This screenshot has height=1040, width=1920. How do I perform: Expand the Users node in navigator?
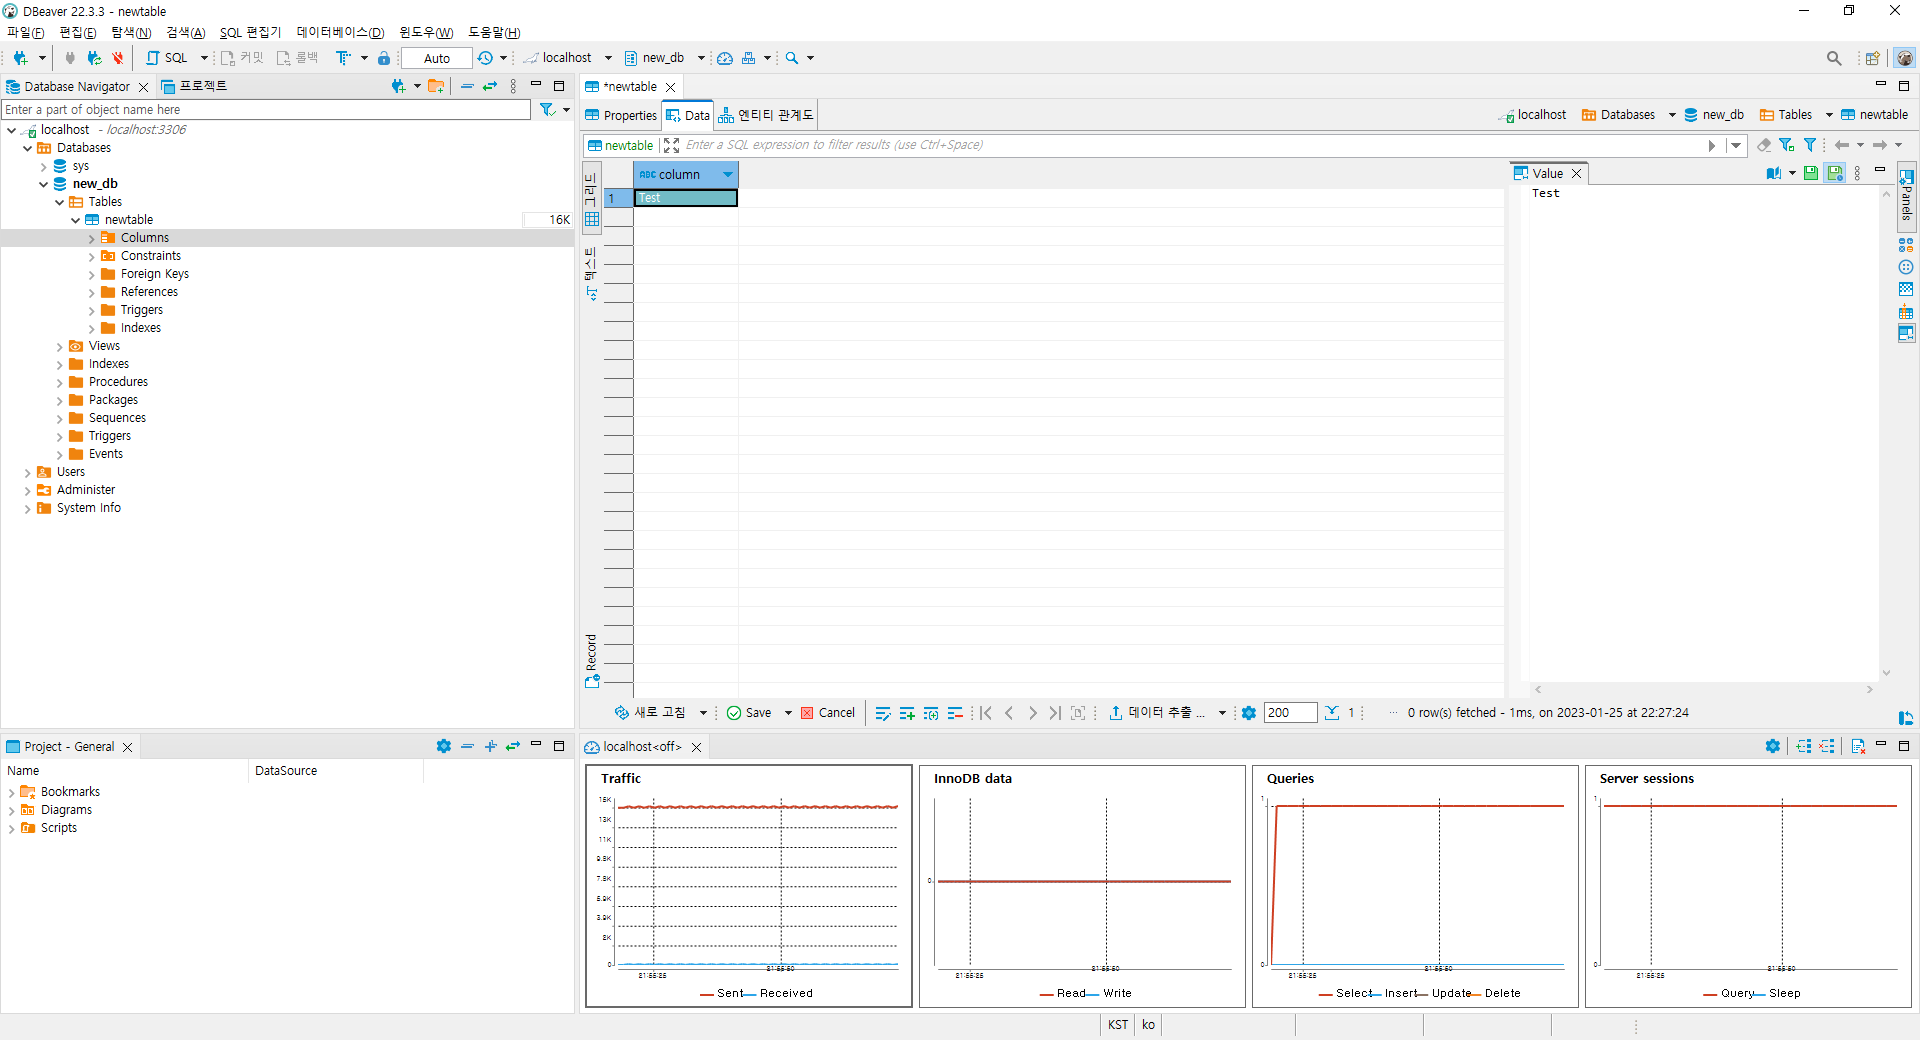click(x=28, y=472)
